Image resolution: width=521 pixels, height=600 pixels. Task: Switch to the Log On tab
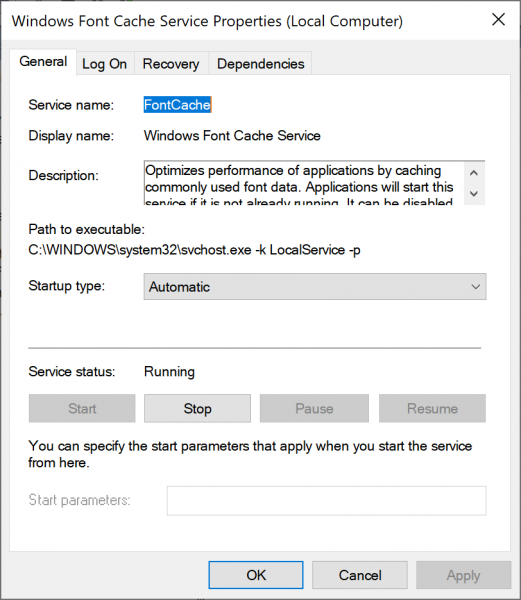click(105, 64)
